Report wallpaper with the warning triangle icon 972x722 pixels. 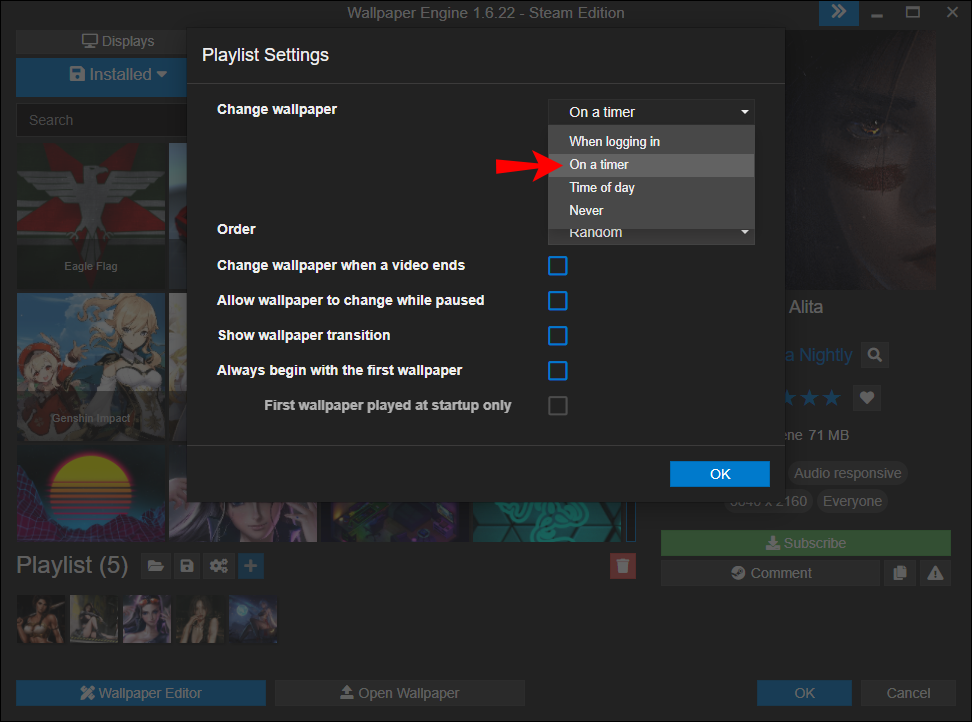[x=935, y=573]
